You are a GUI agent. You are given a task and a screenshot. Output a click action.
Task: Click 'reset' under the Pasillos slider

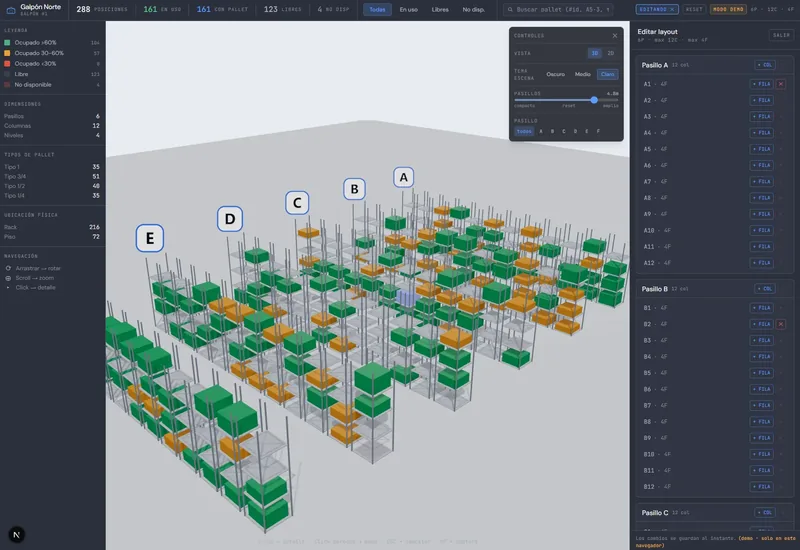click(x=569, y=106)
